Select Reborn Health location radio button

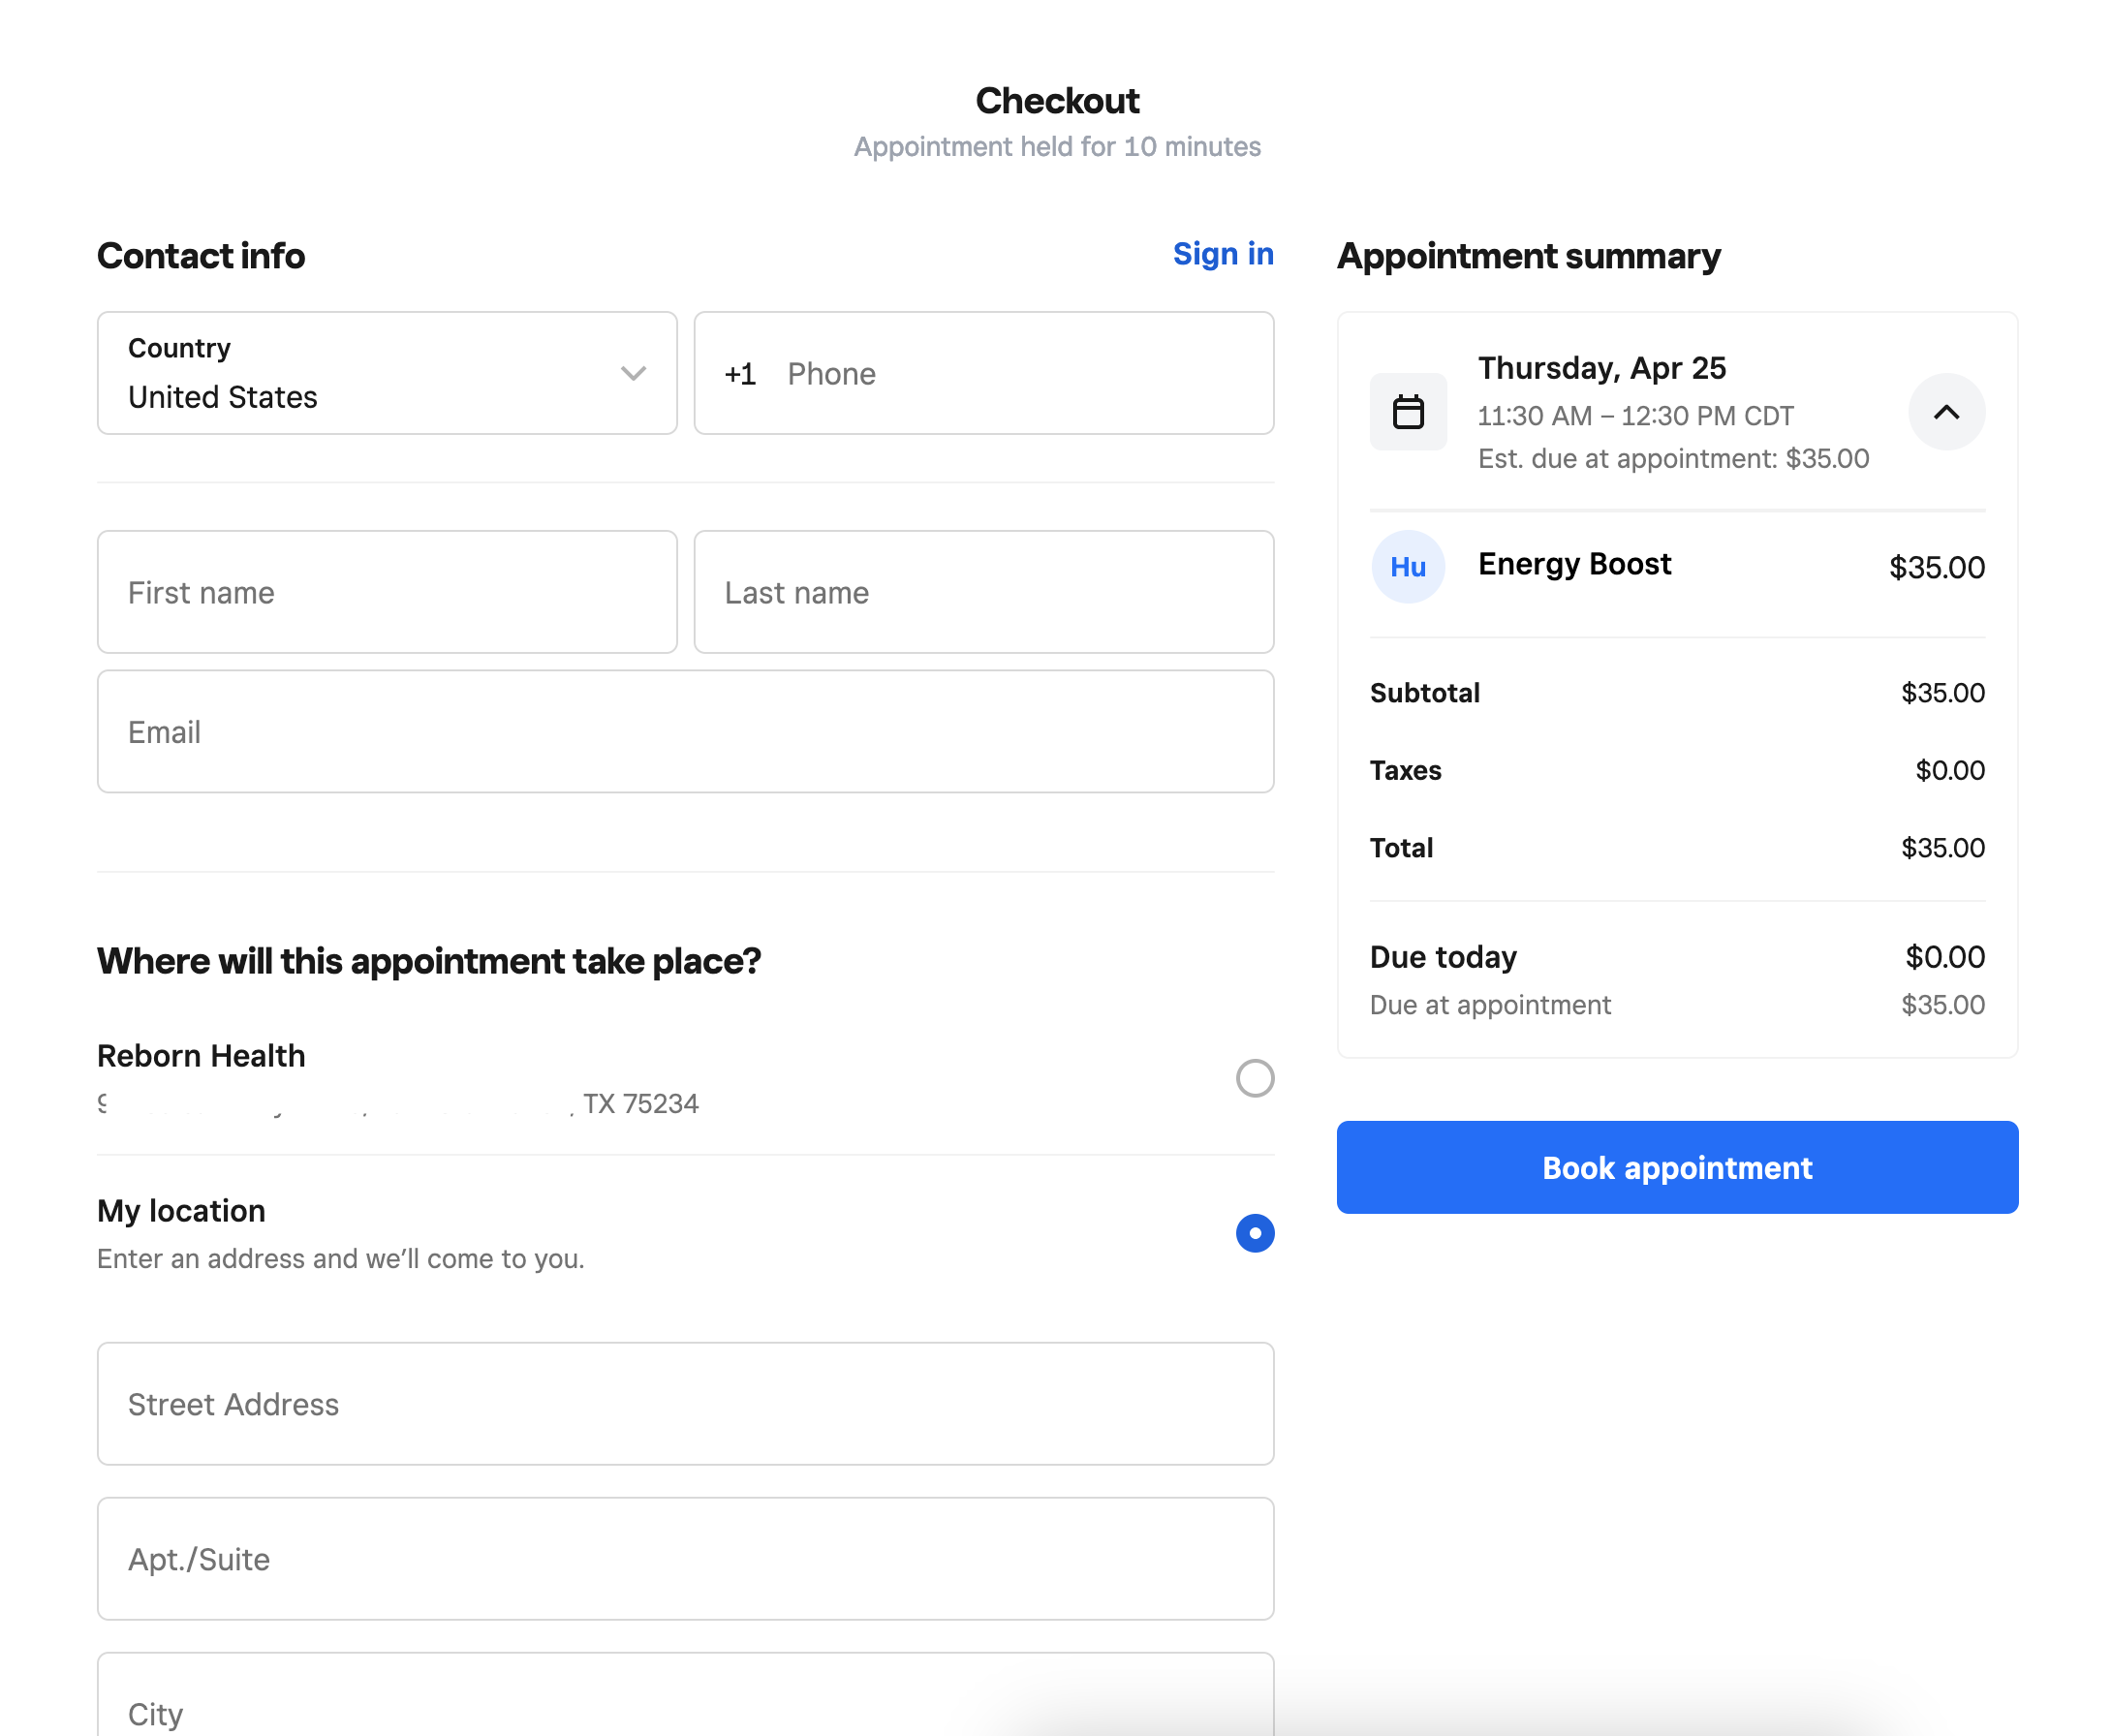[x=1254, y=1078]
